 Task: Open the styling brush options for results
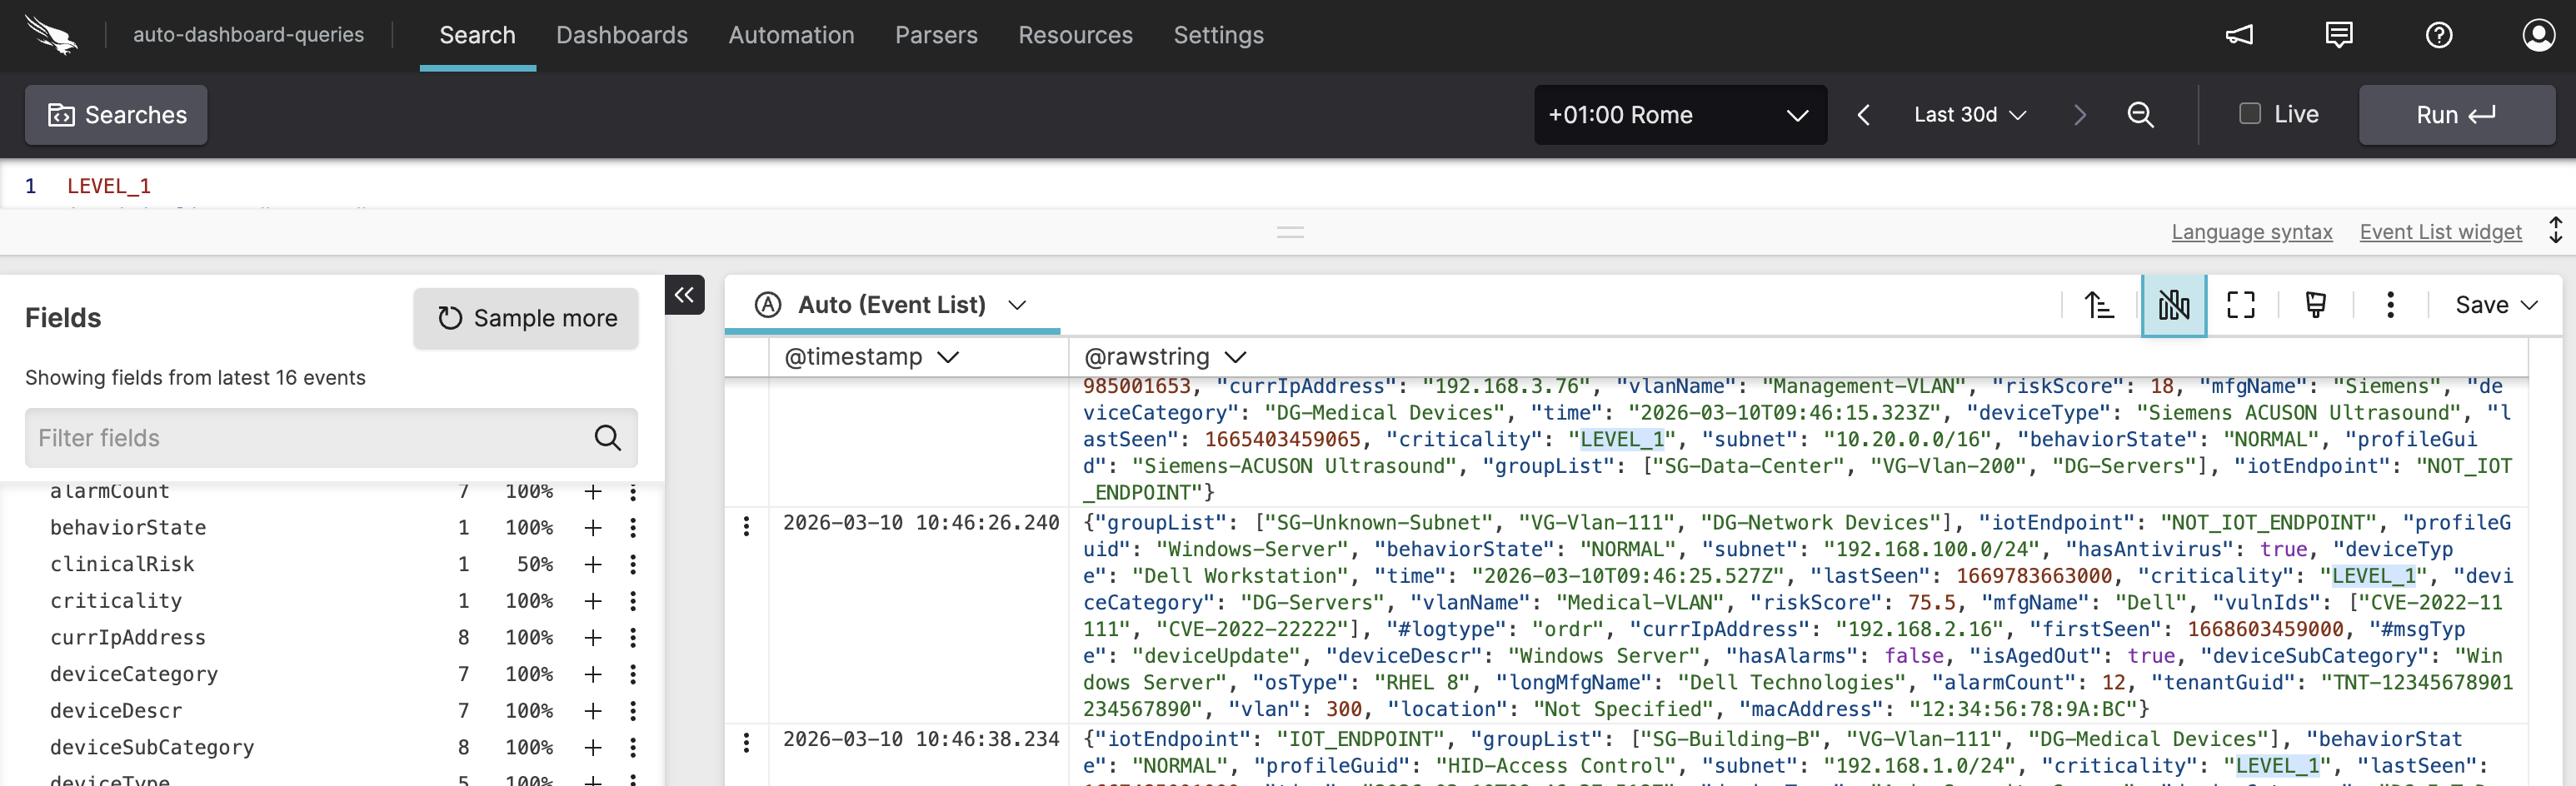click(2316, 305)
